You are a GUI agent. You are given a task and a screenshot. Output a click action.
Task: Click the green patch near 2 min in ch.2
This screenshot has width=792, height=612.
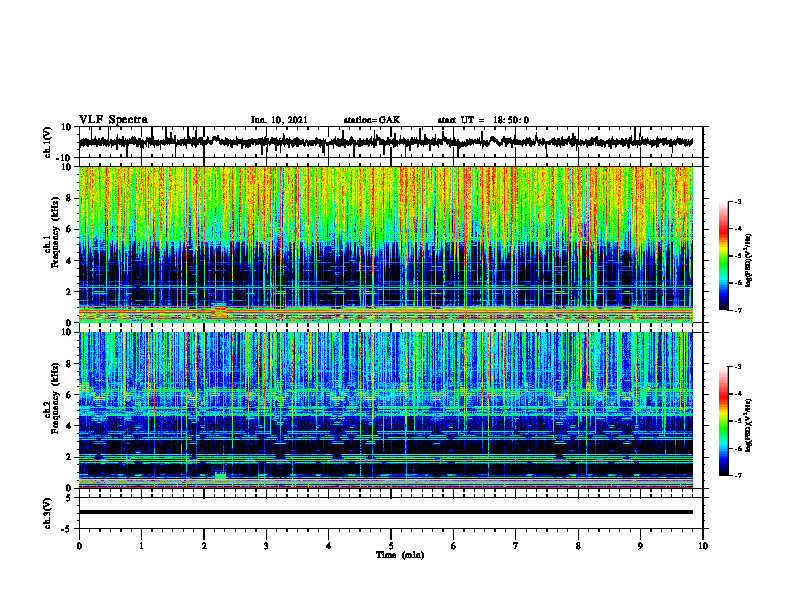[220, 477]
